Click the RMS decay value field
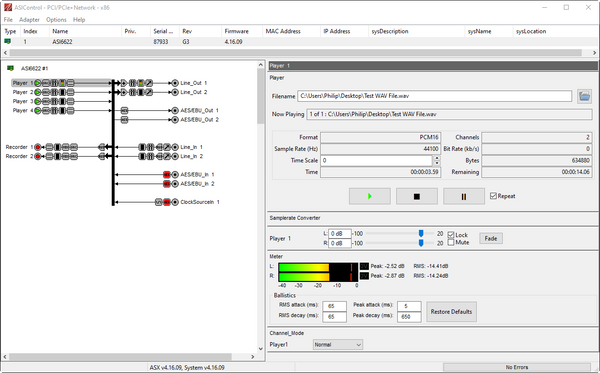 [334, 317]
